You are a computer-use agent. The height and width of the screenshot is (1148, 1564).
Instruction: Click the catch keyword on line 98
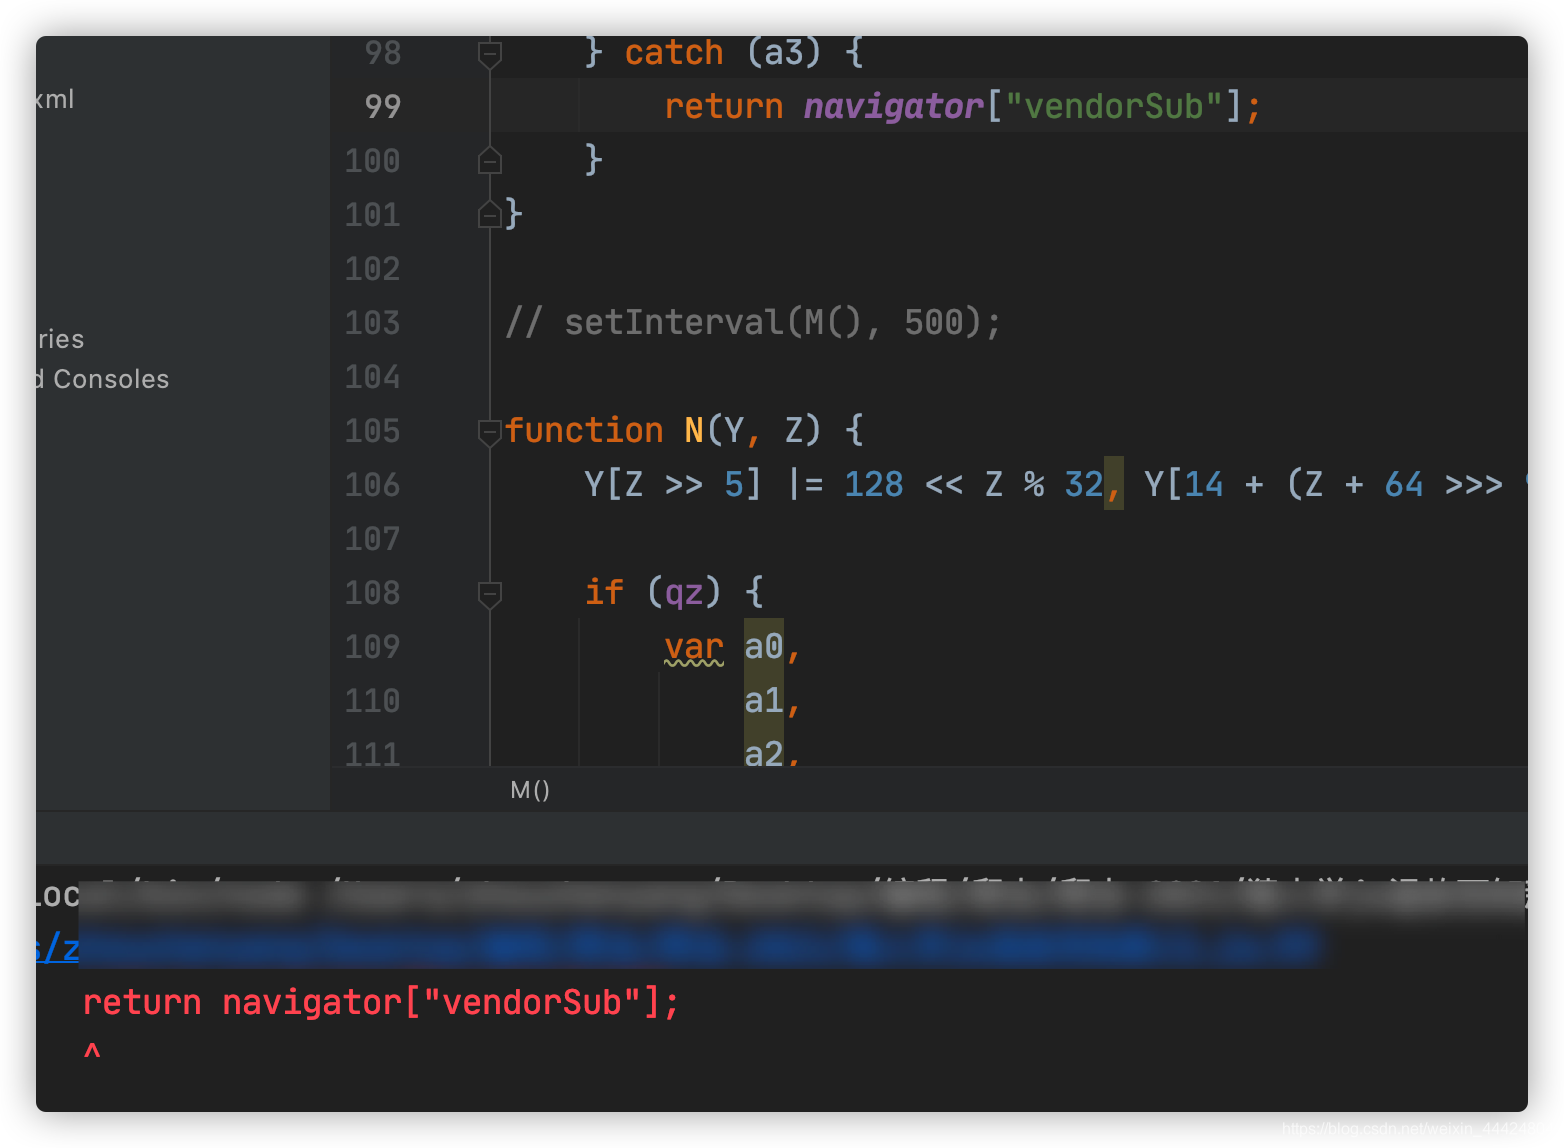pyautogui.click(x=674, y=52)
